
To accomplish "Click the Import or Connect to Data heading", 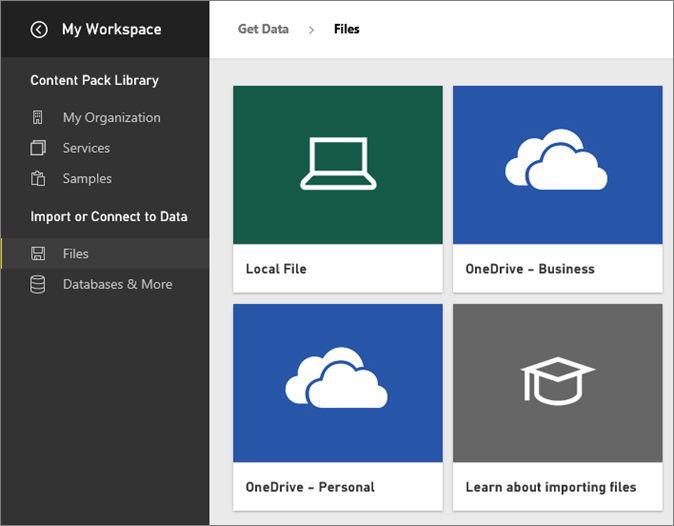I will [109, 217].
